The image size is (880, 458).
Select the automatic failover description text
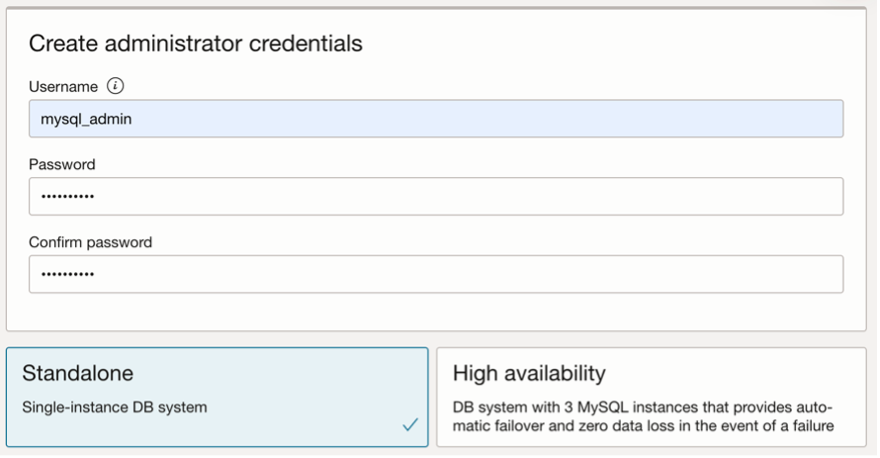coord(643,416)
